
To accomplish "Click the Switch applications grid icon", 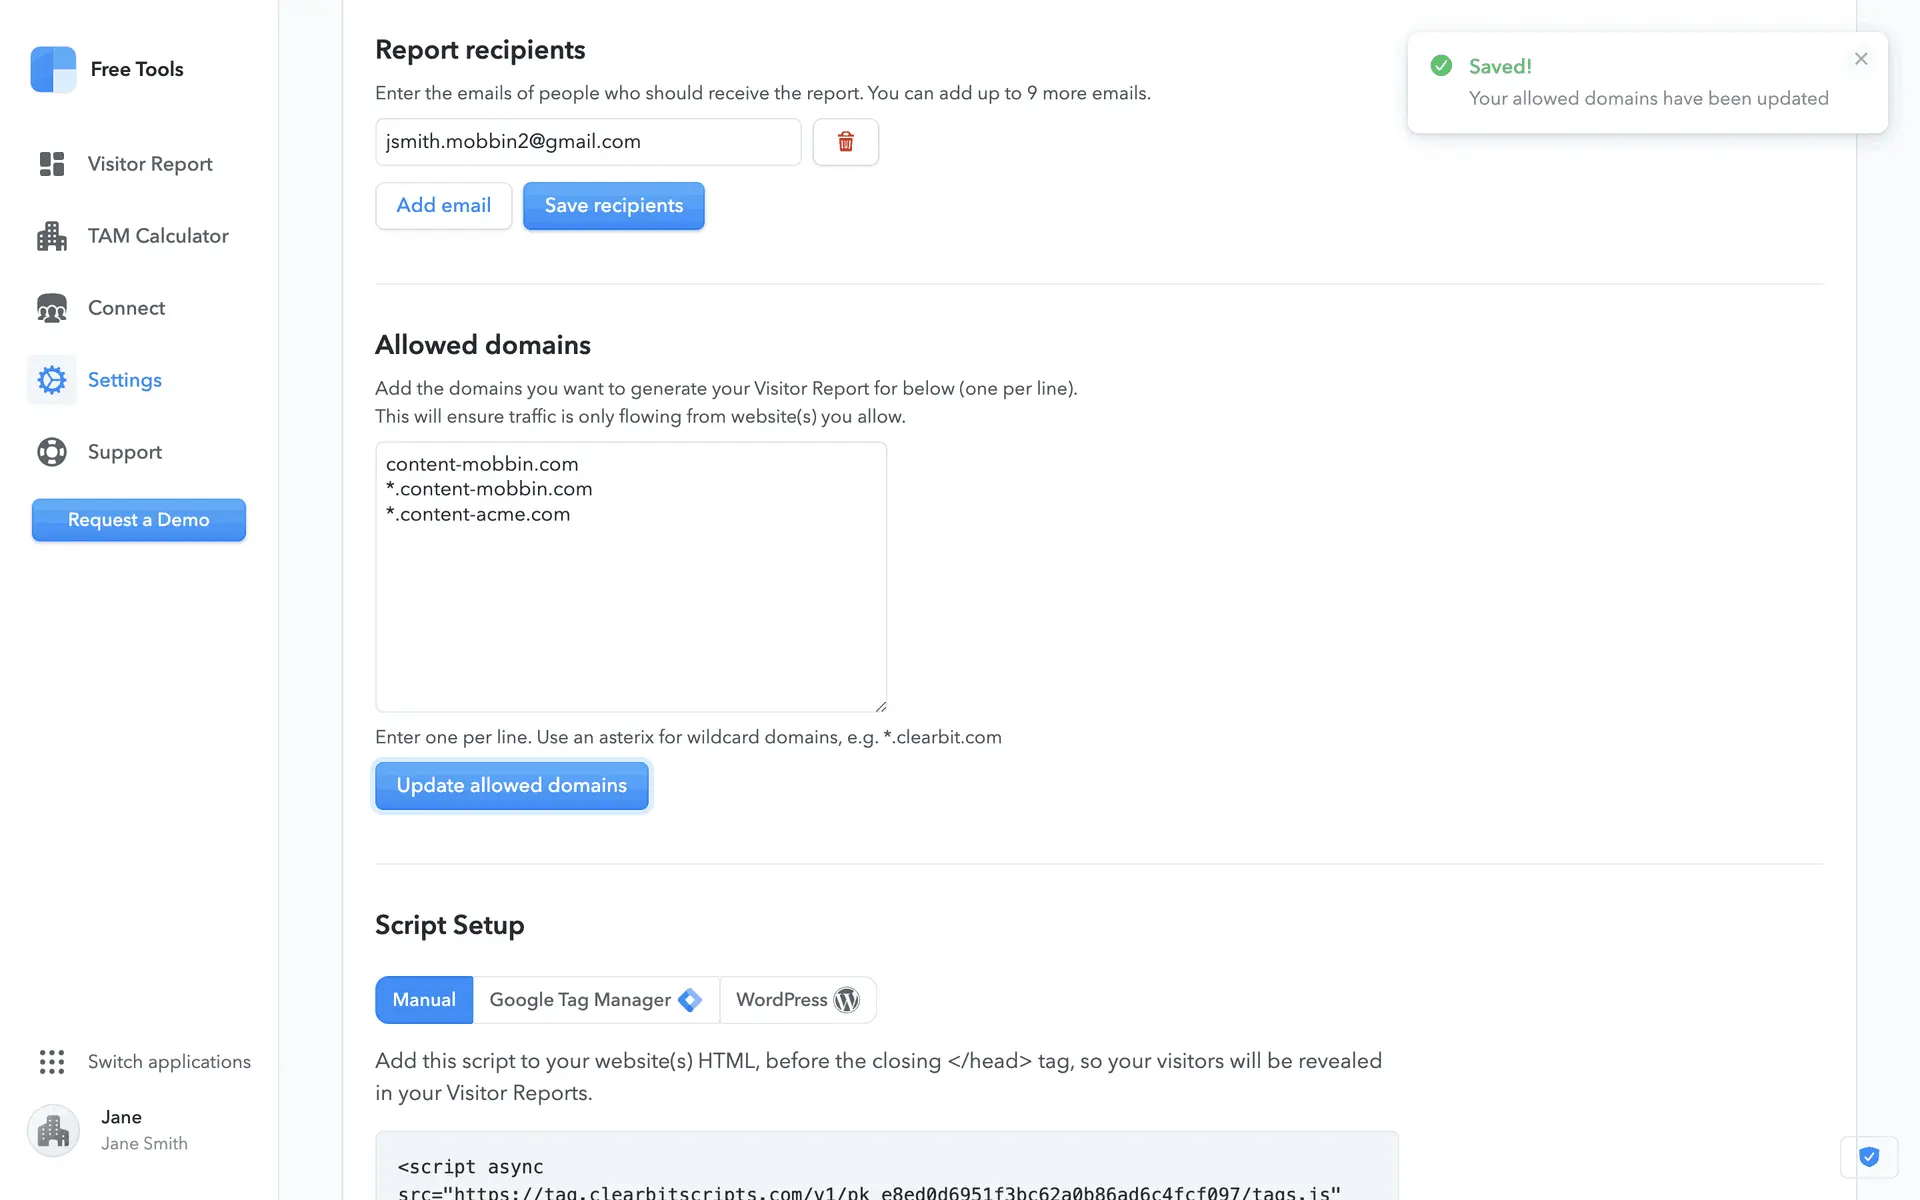I will 52,1061.
